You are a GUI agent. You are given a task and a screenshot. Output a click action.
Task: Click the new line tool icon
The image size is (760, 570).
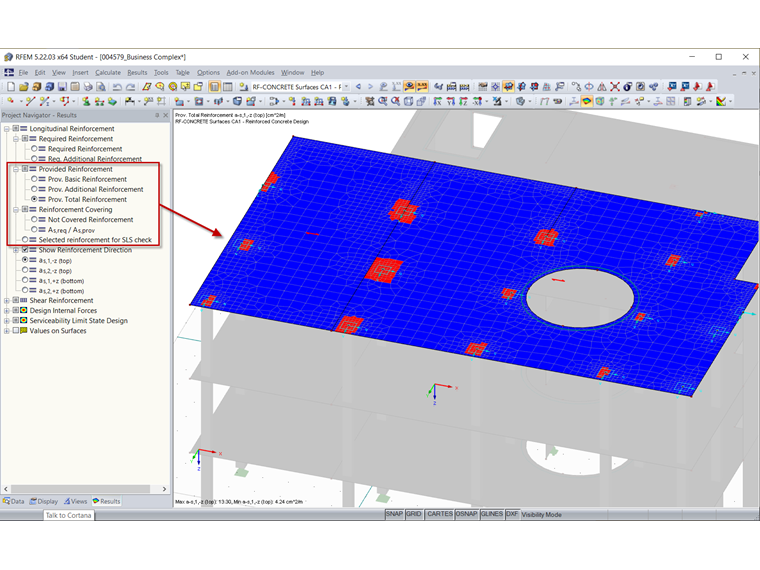coord(31,101)
